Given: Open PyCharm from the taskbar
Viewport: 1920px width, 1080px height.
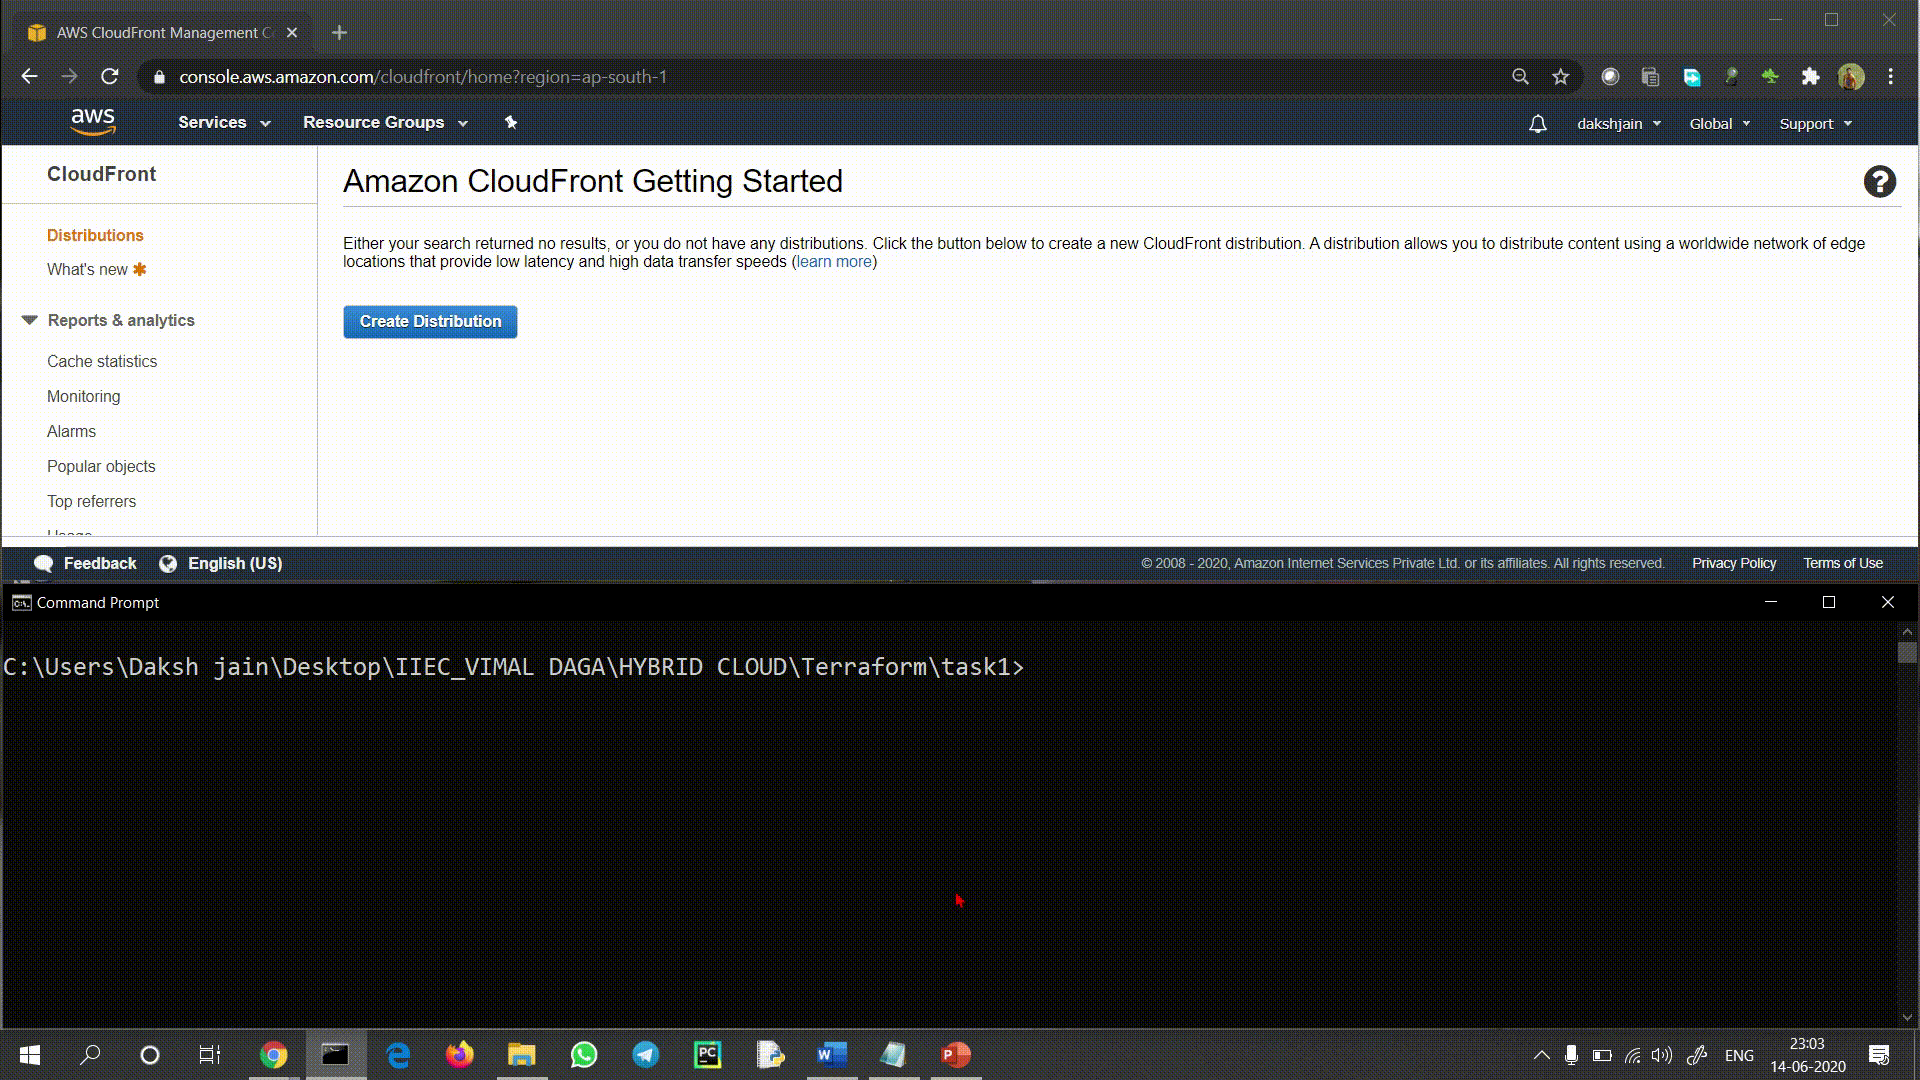Looking at the screenshot, I should click(x=708, y=1054).
